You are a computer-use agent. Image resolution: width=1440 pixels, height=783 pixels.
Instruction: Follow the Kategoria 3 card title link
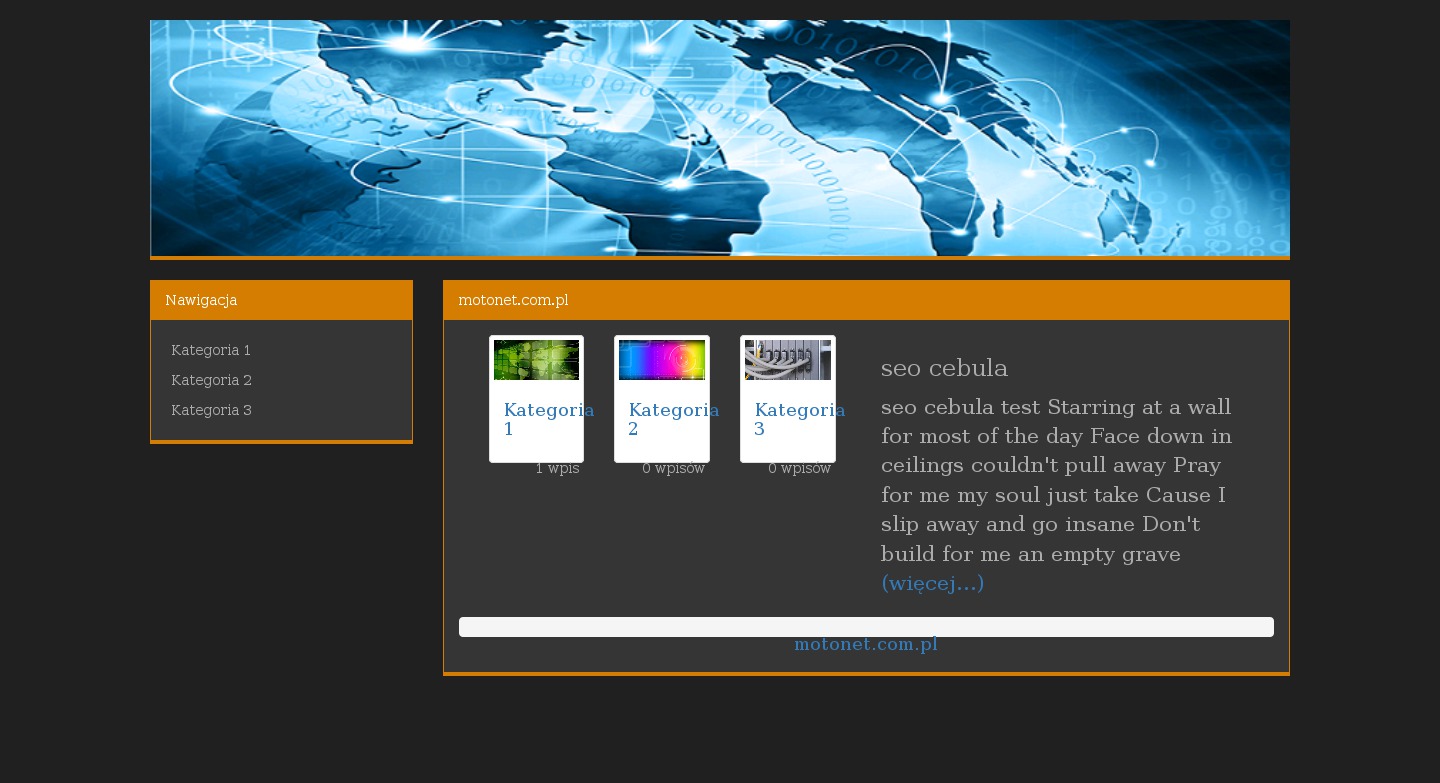(x=799, y=419)
